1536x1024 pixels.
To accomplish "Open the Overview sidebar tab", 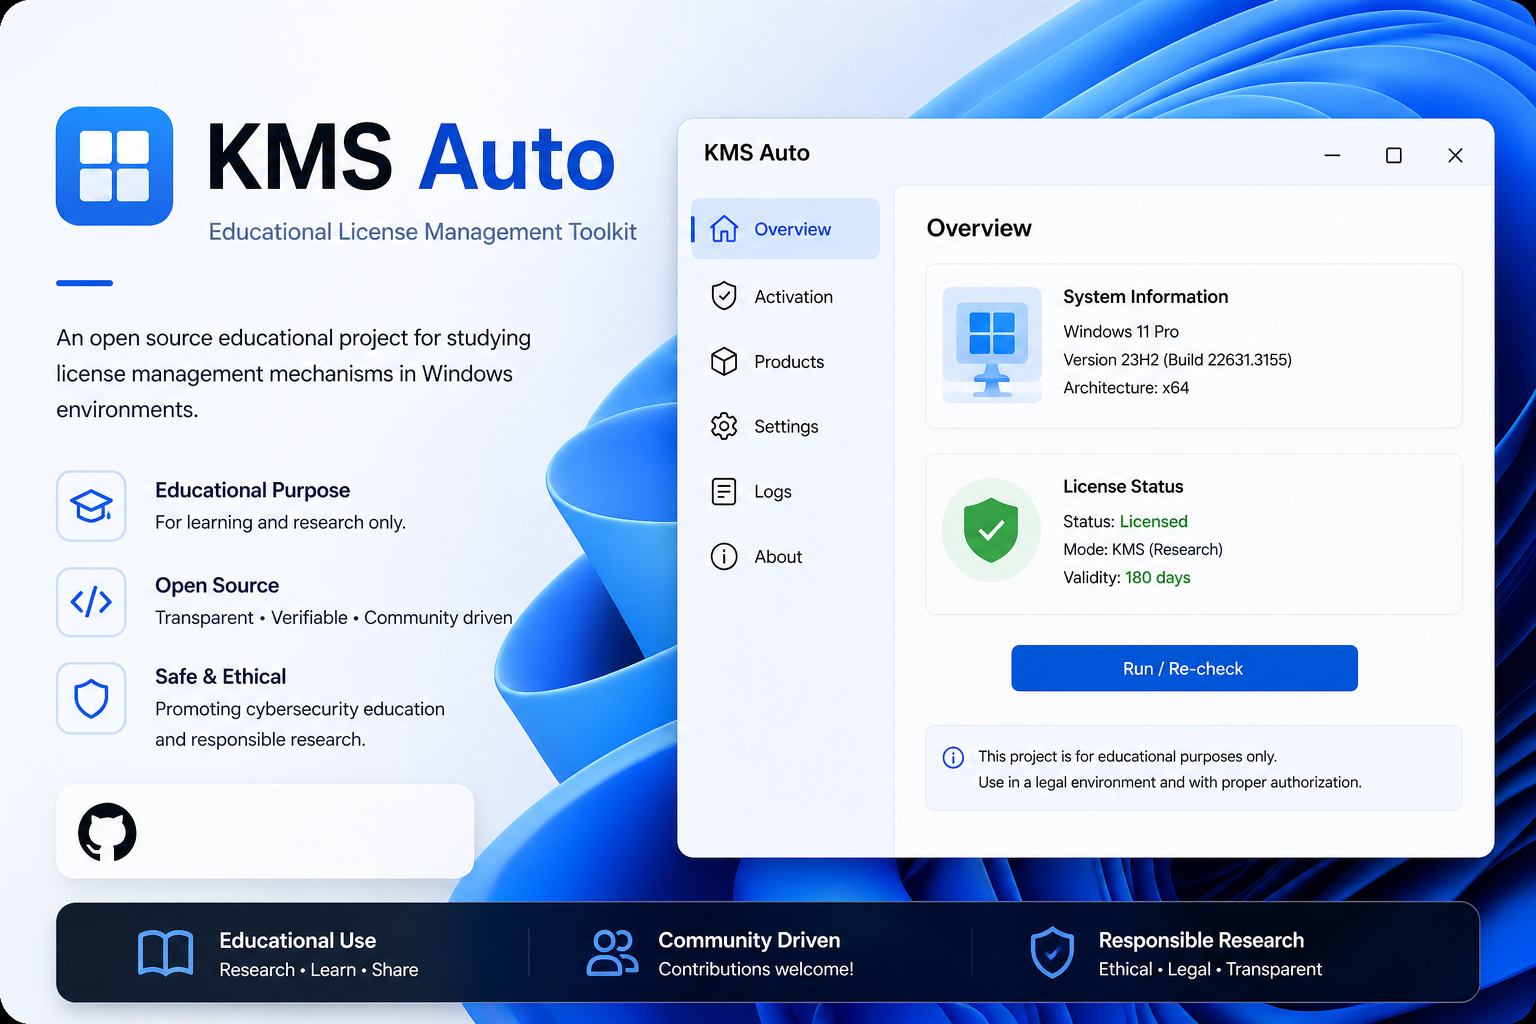I will coord(785,229).
